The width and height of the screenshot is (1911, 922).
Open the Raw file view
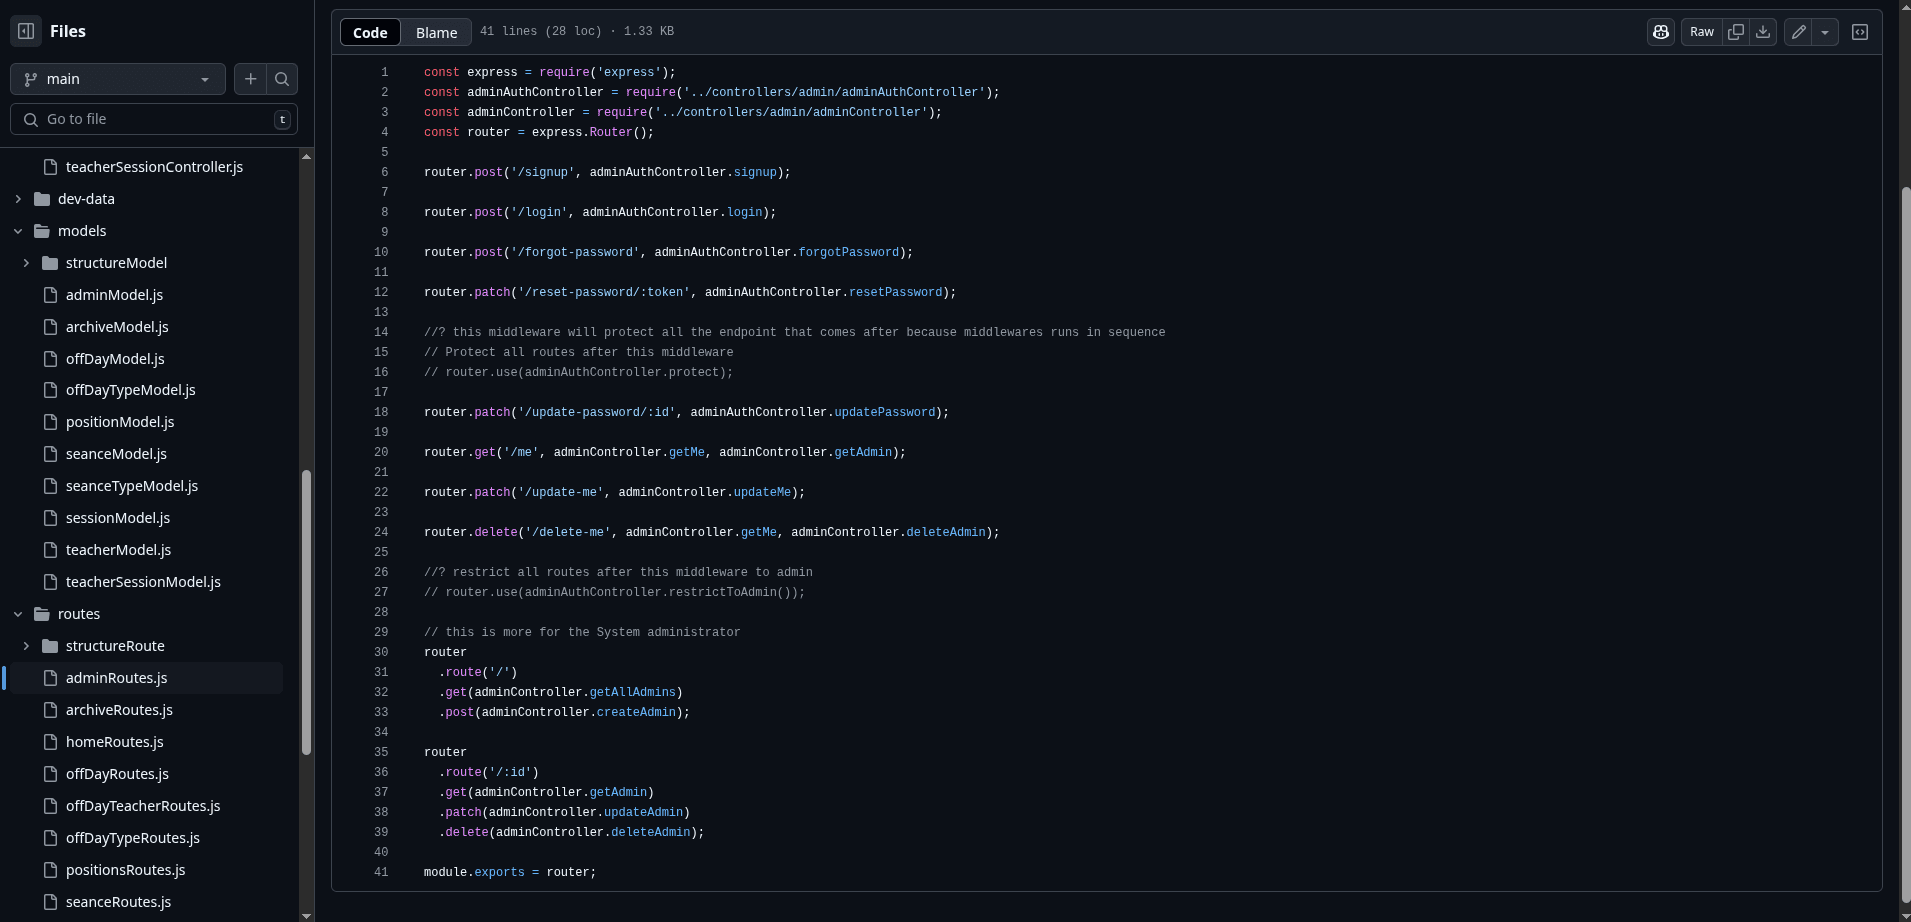tap(1702, 32)
